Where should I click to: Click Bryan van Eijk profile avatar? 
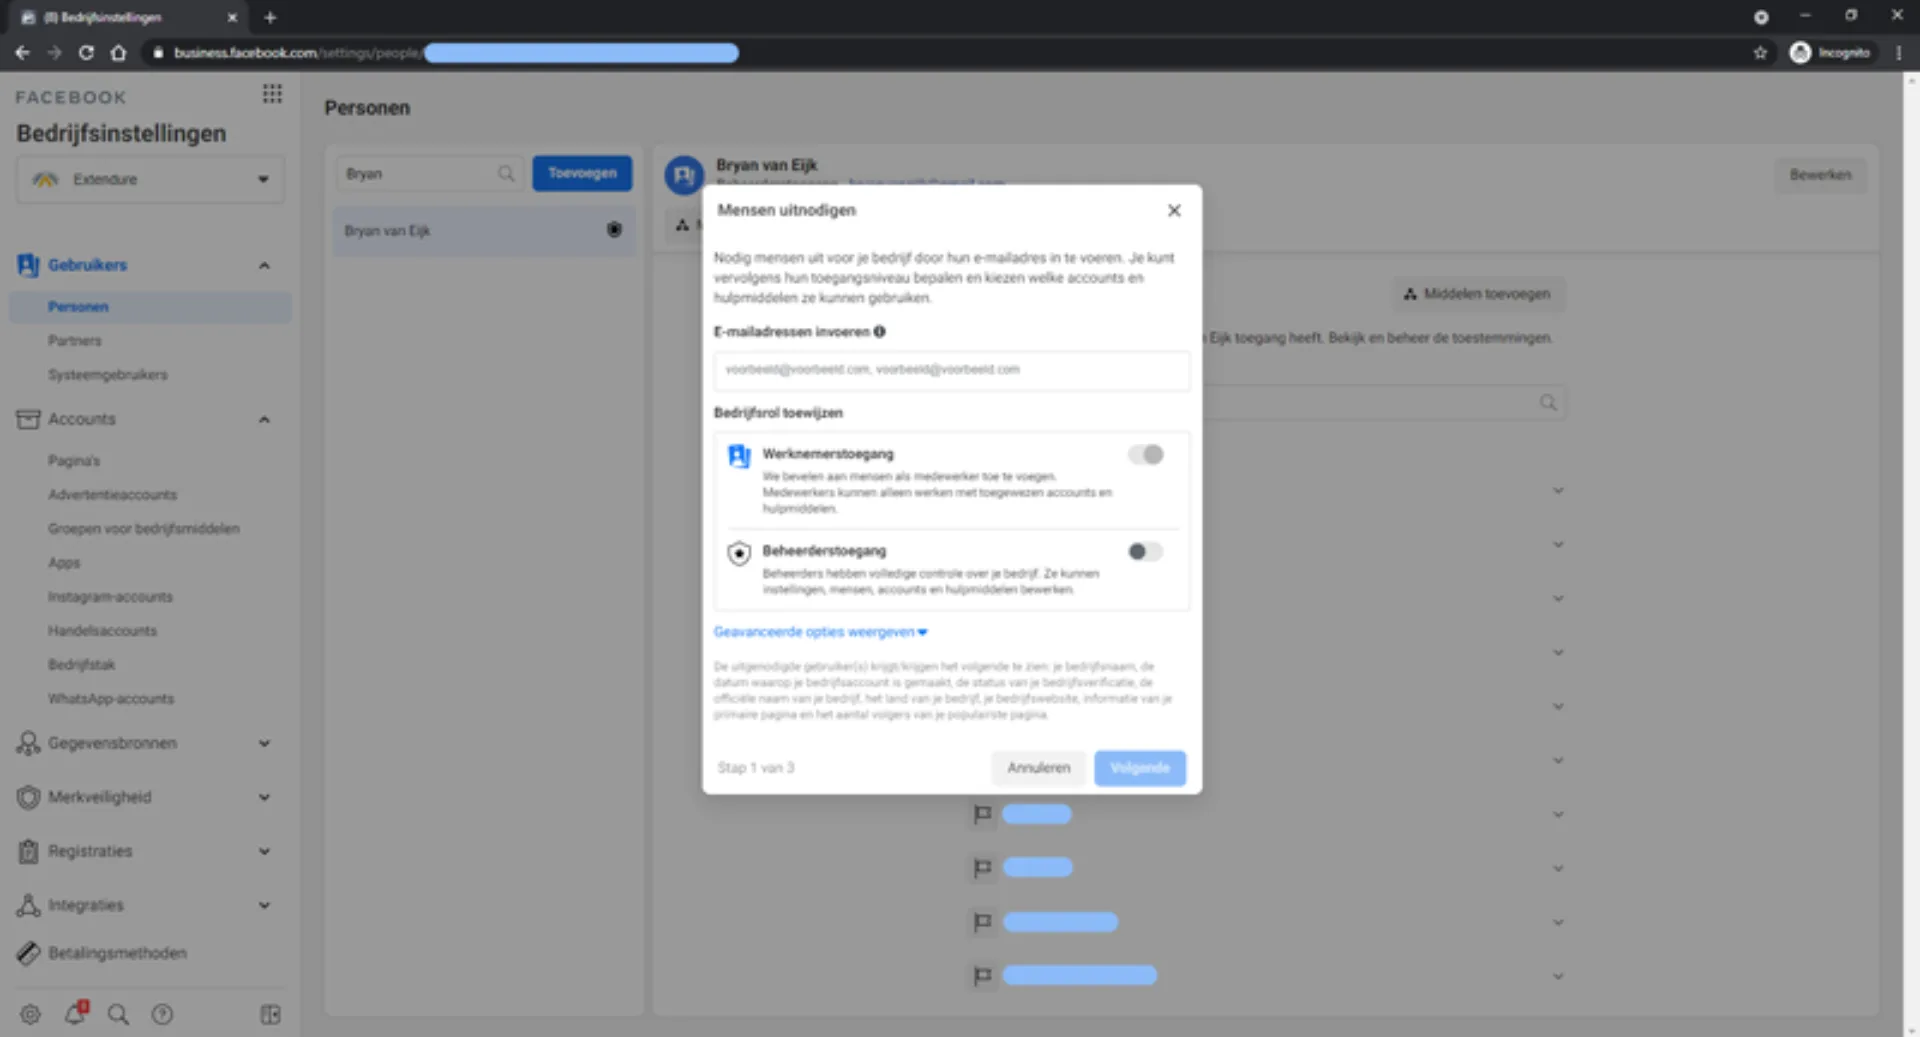point(684,175)
